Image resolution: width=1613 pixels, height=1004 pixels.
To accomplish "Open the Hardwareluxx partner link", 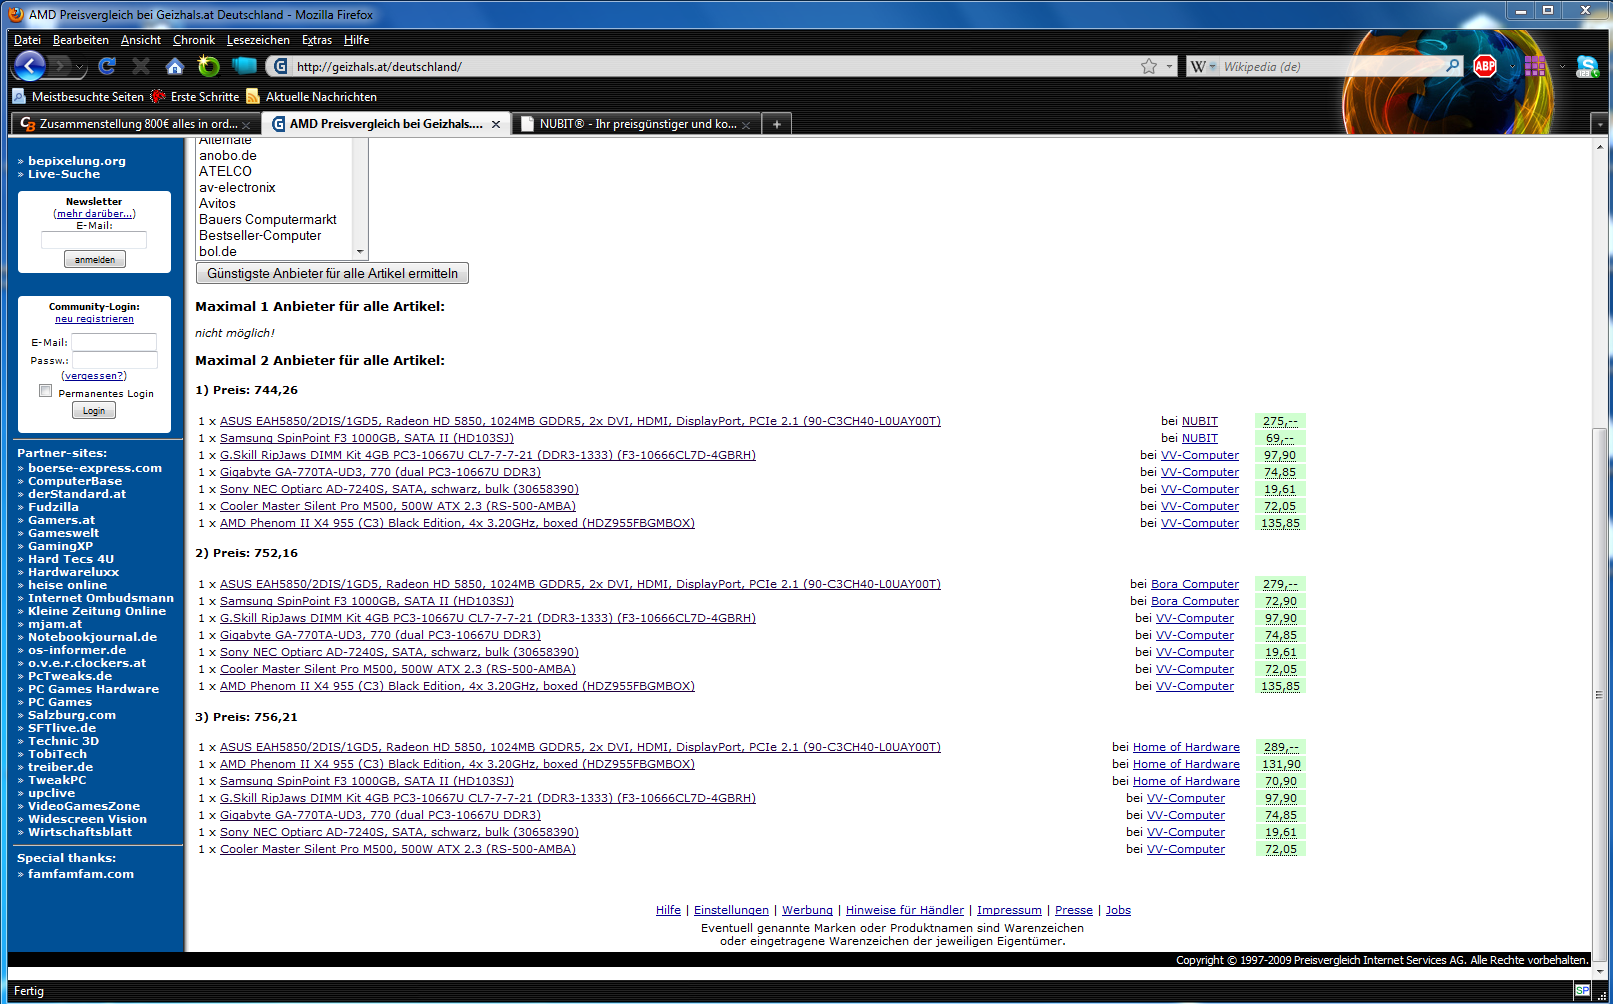I will (73, 572).
